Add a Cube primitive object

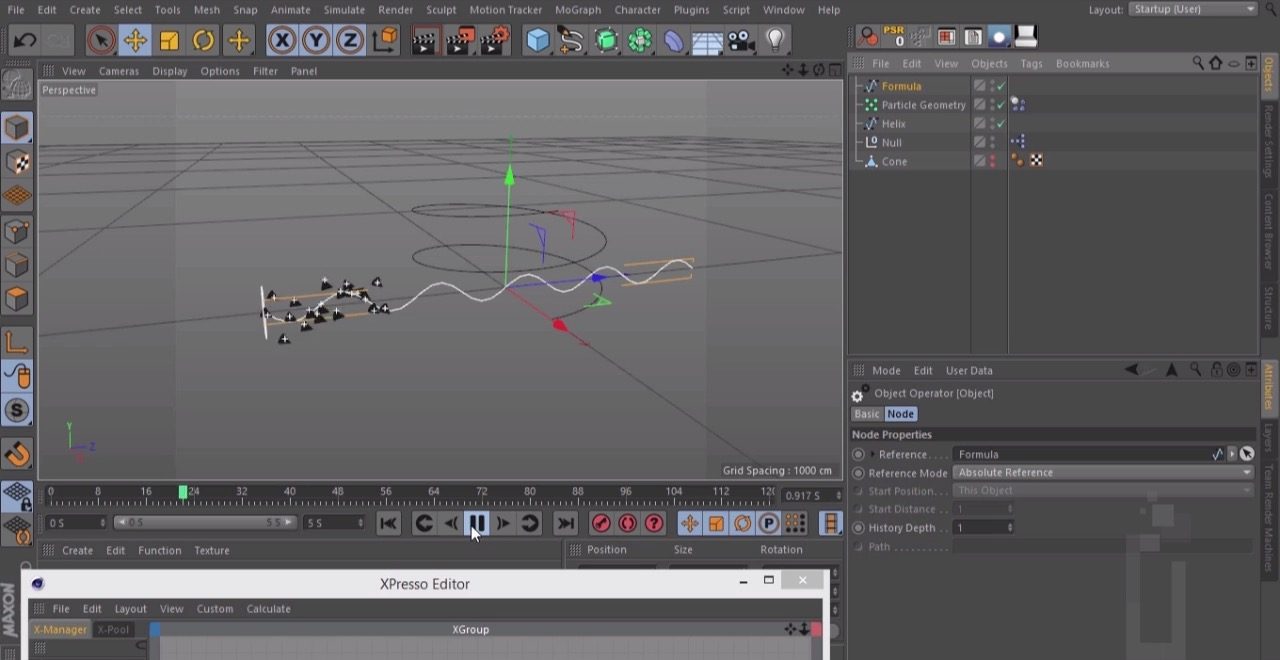coord(538,41)
